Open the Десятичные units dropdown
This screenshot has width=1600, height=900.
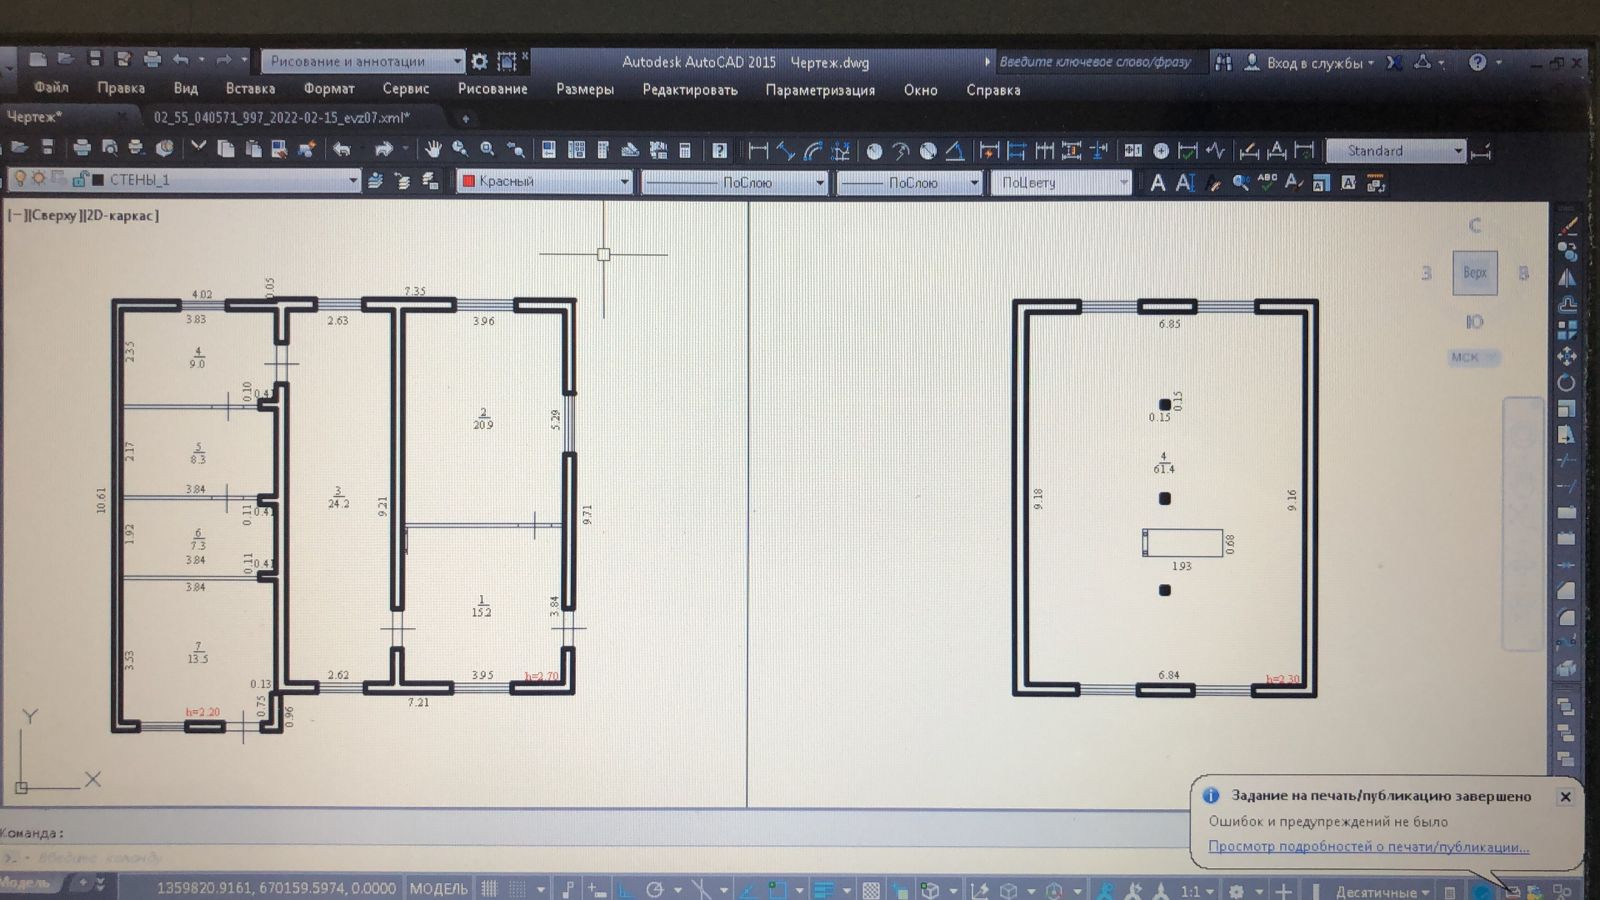click(x=1382, y=891)
